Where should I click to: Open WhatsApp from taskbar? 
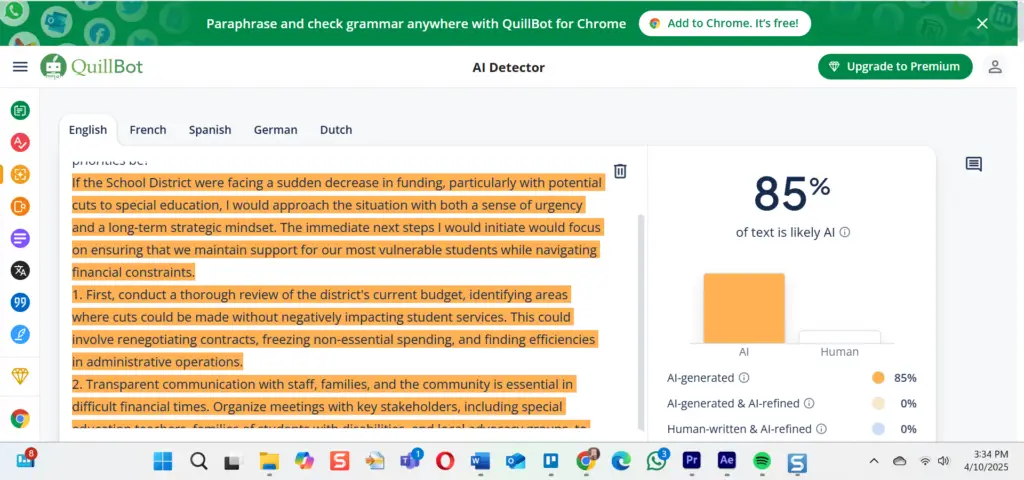[x=656, y=460]
